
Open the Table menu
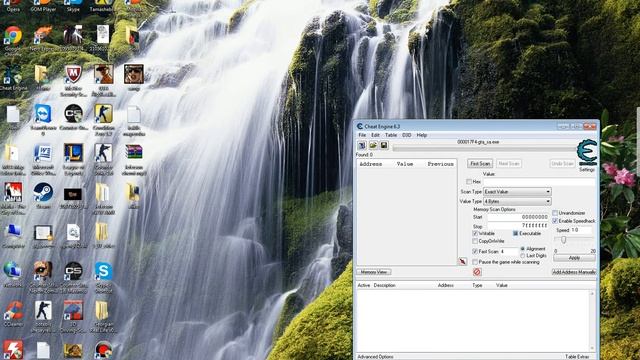tap(391, 135)
